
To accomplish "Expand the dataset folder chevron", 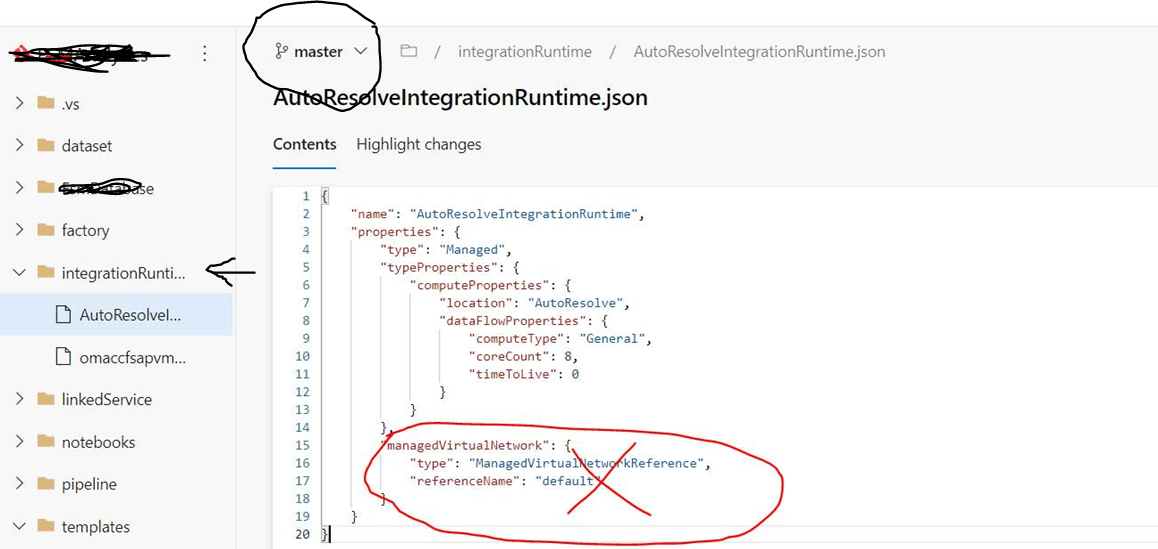I will click(19, 146).
